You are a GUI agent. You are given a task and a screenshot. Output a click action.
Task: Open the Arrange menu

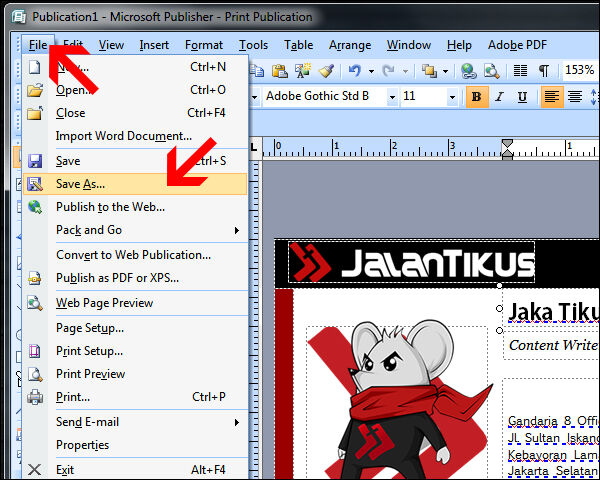350,45
